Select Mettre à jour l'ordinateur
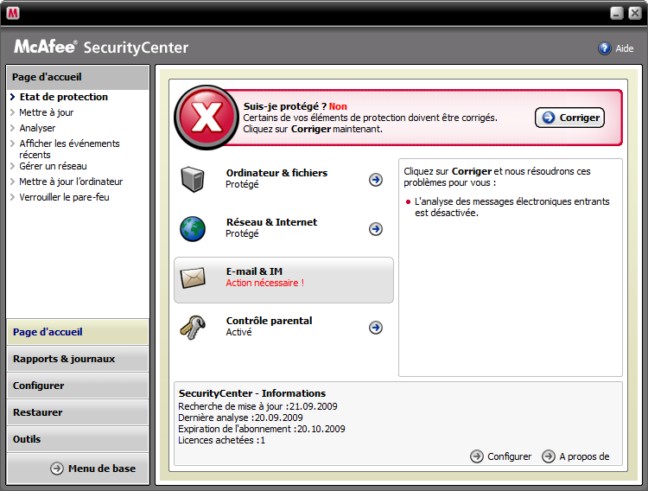The image size is (648, 491). tap(71, 181)
